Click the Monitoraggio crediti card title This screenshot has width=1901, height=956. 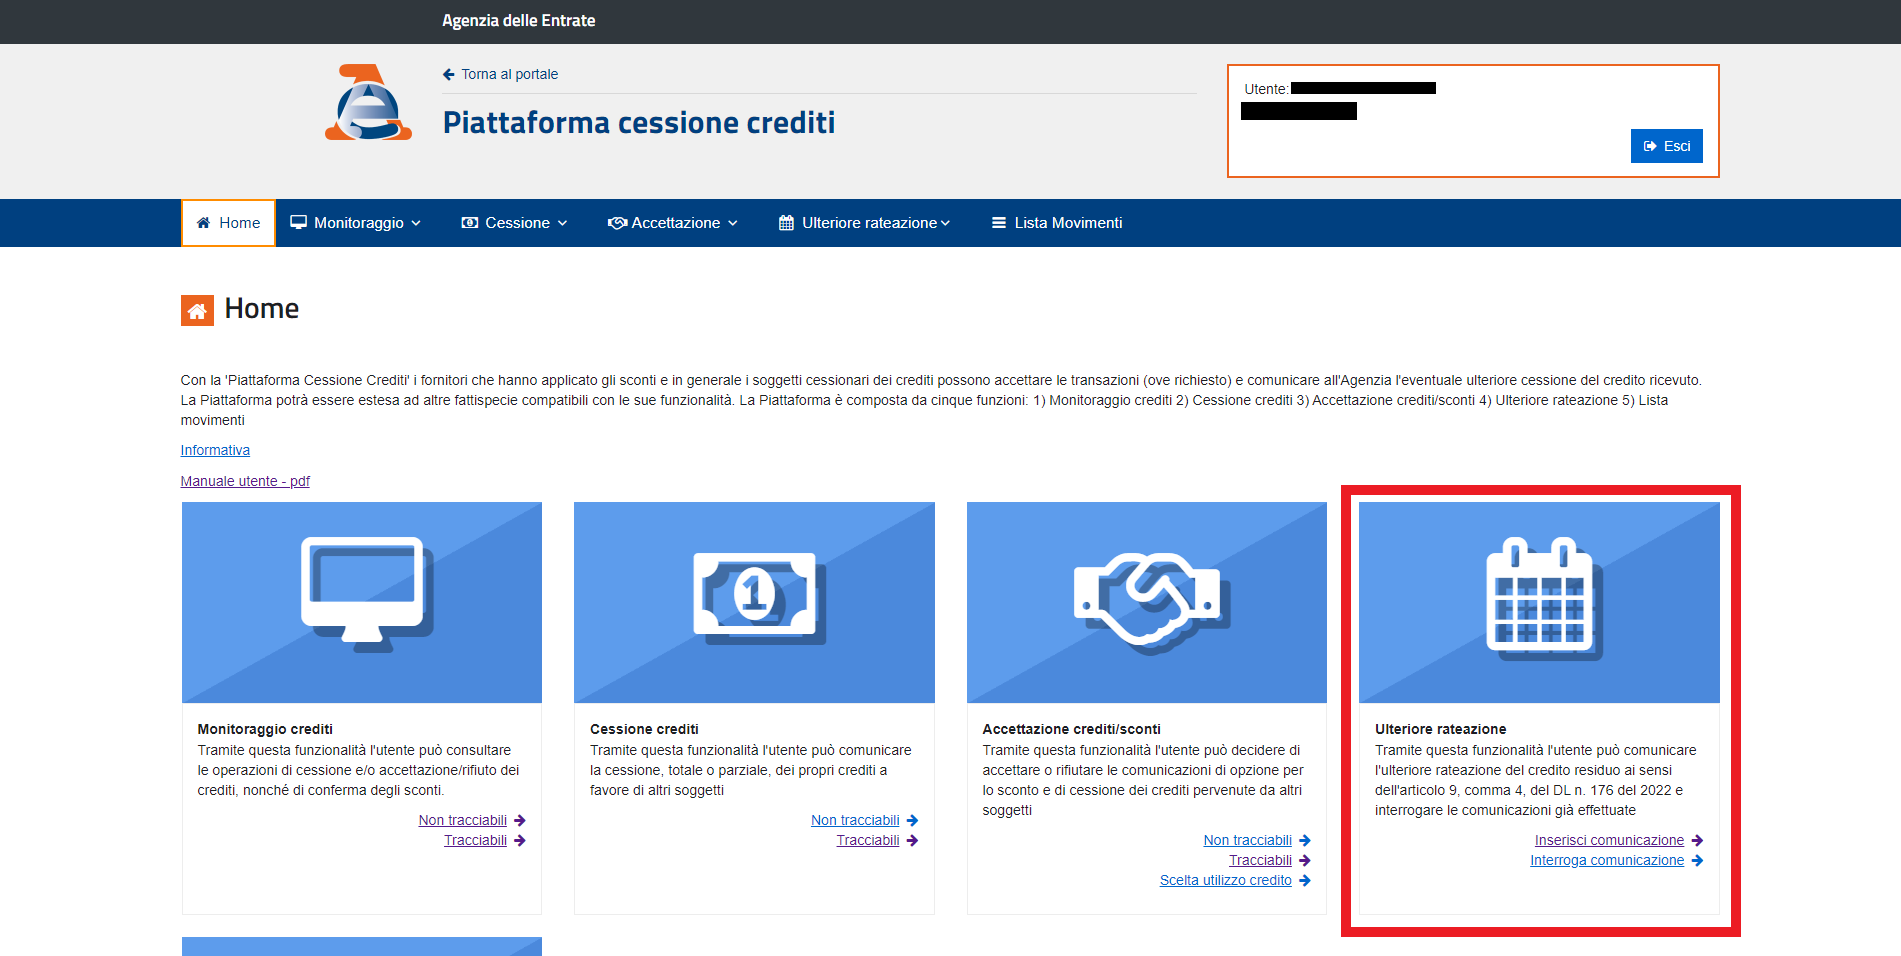(x=265, y=729)
